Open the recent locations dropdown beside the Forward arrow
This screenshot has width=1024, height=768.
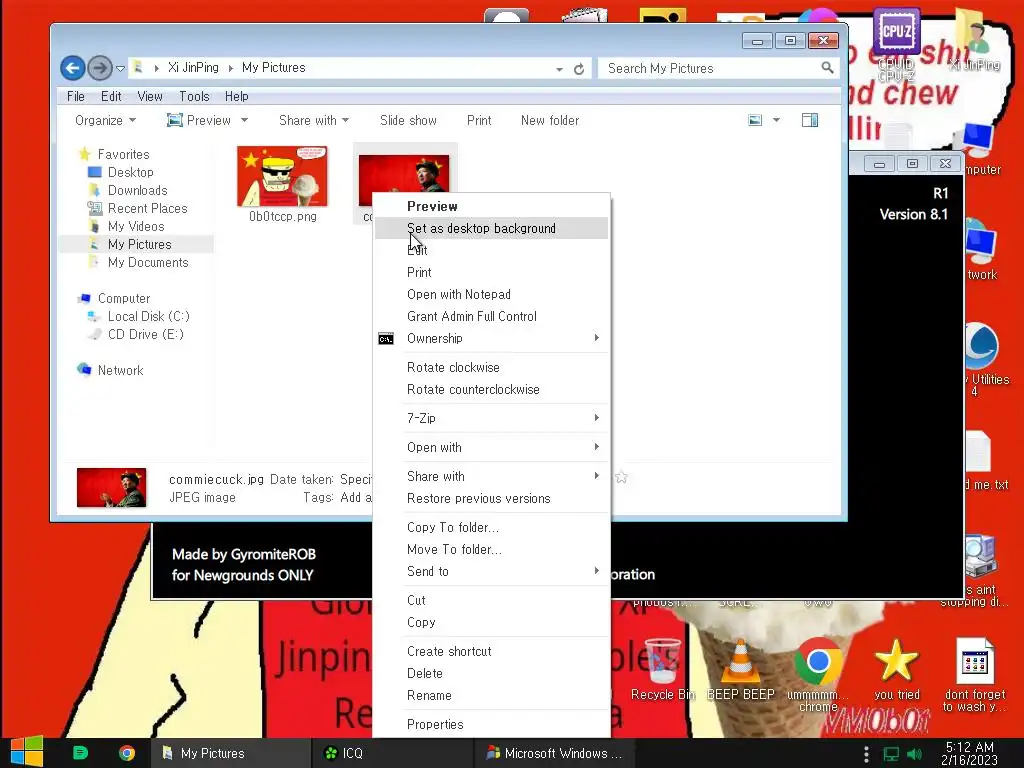coord(120,68)
